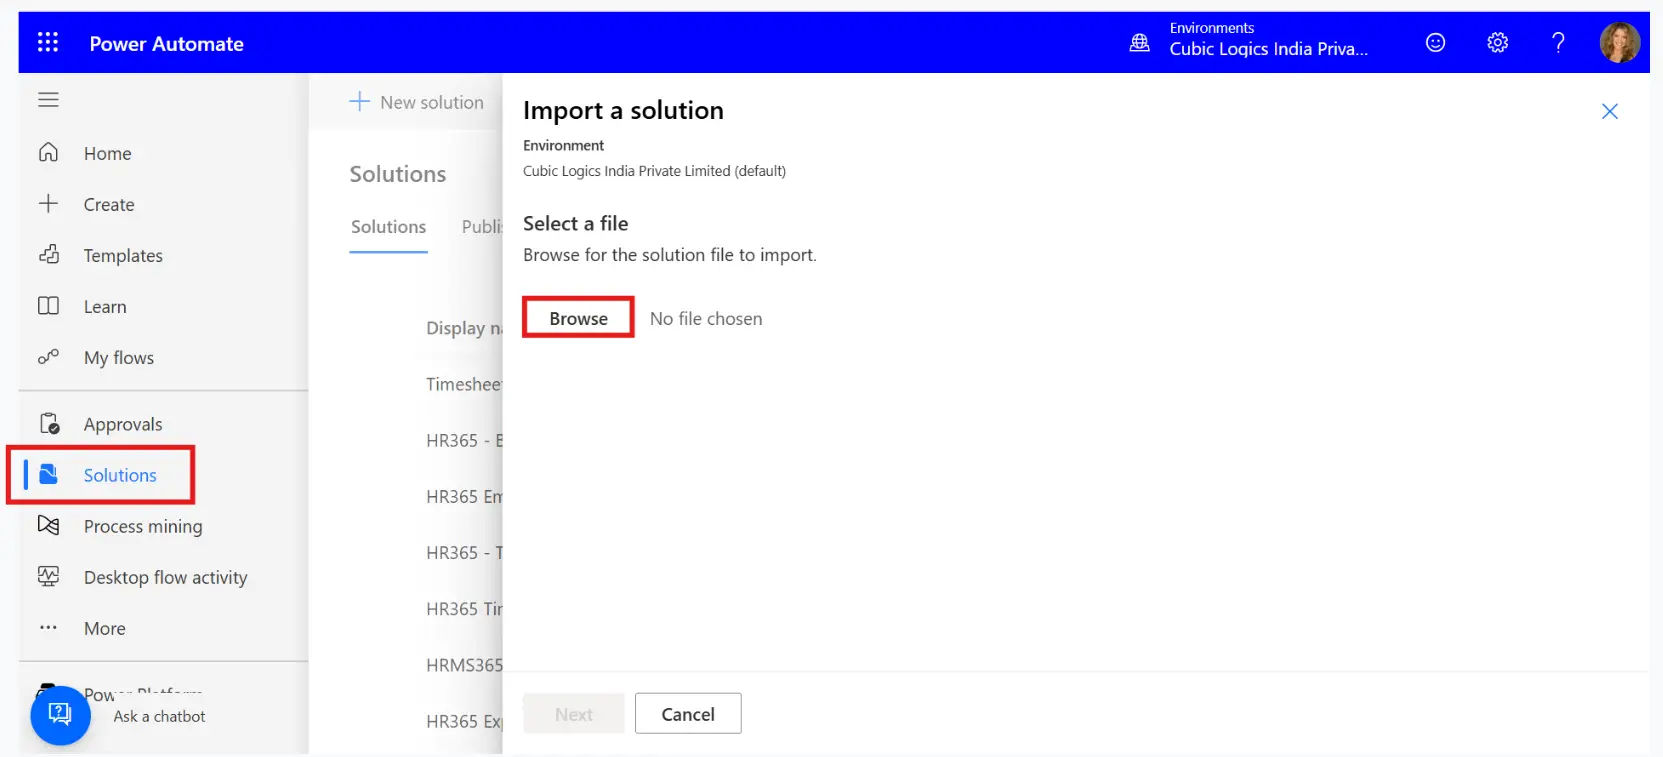Viewport: 1663px width, 757px height.
Task: Open the Desktop flow activity icon
Action: coord(48,577)
